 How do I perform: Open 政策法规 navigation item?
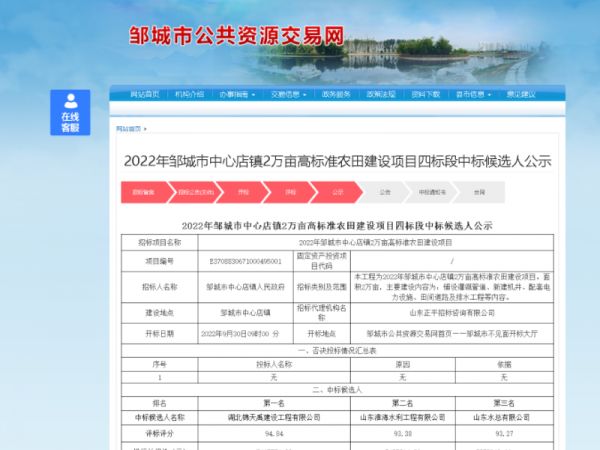(381, 94)
